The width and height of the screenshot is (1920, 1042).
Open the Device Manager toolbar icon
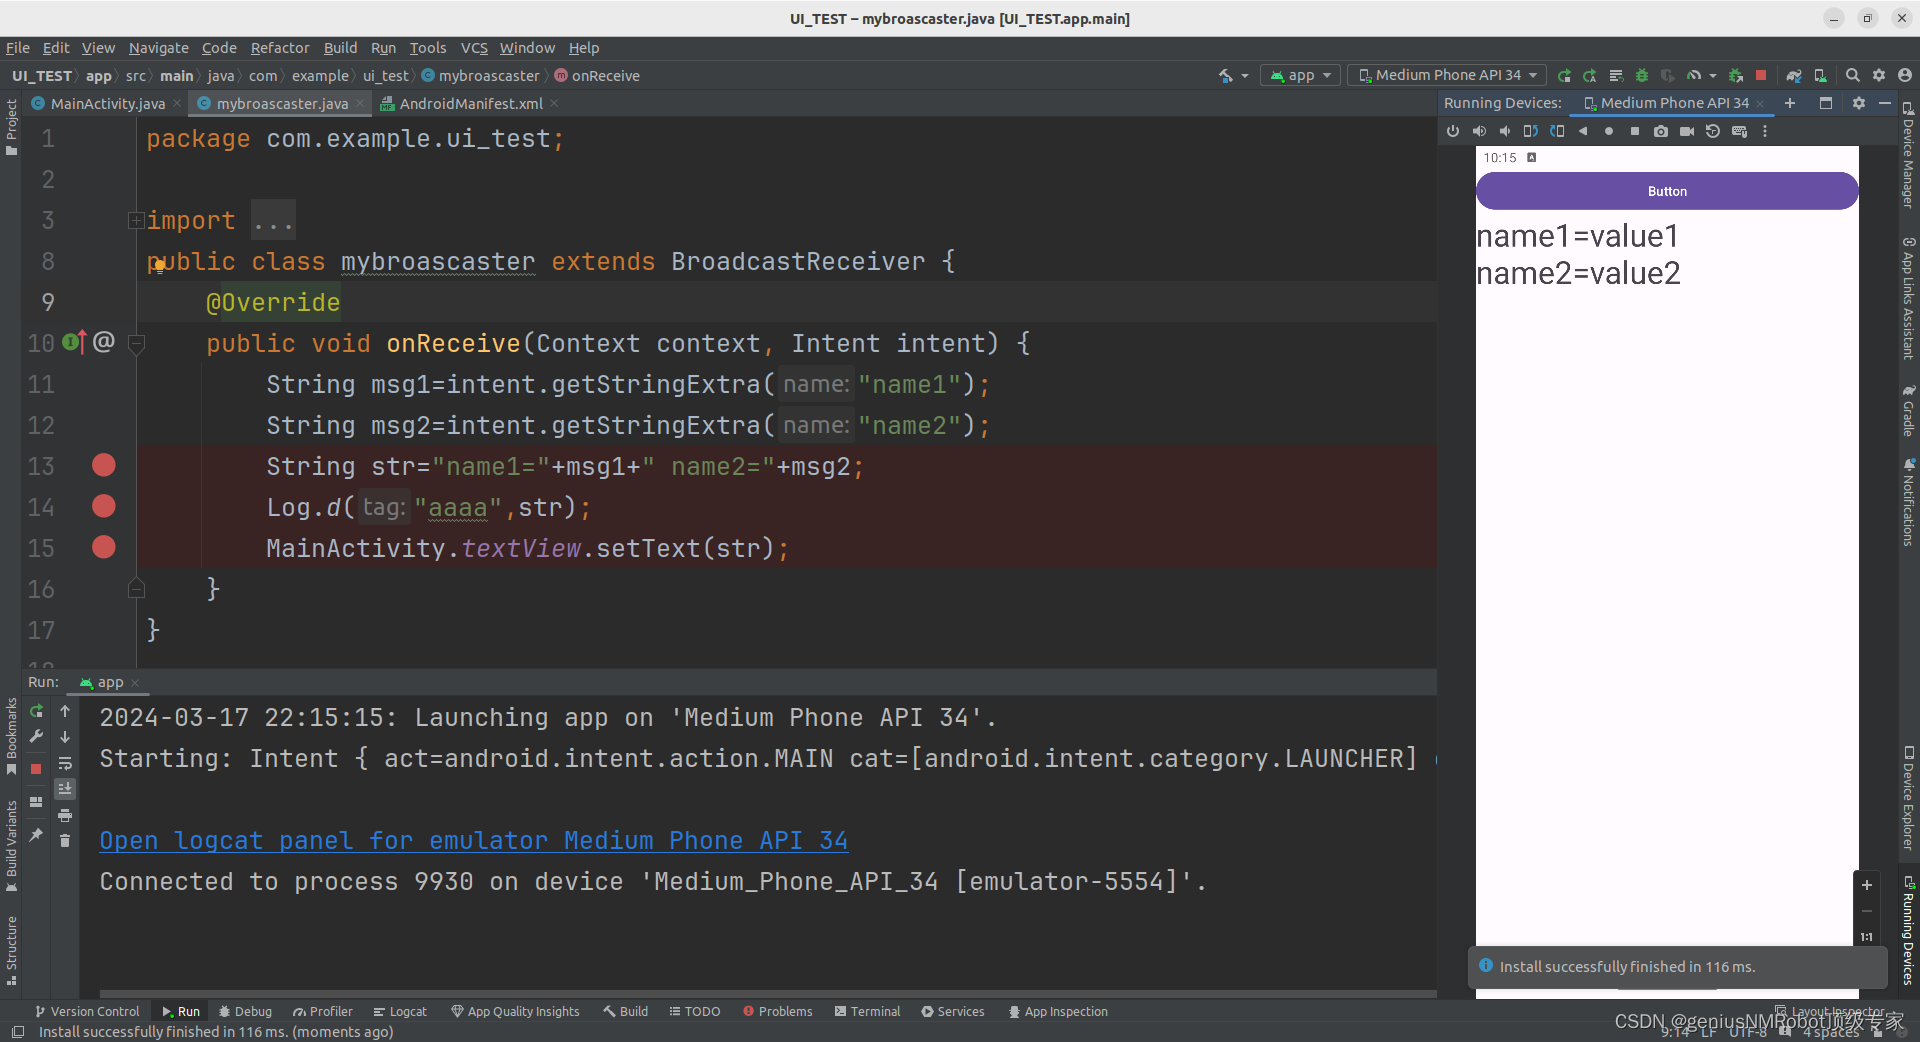tap(1820, 76)
